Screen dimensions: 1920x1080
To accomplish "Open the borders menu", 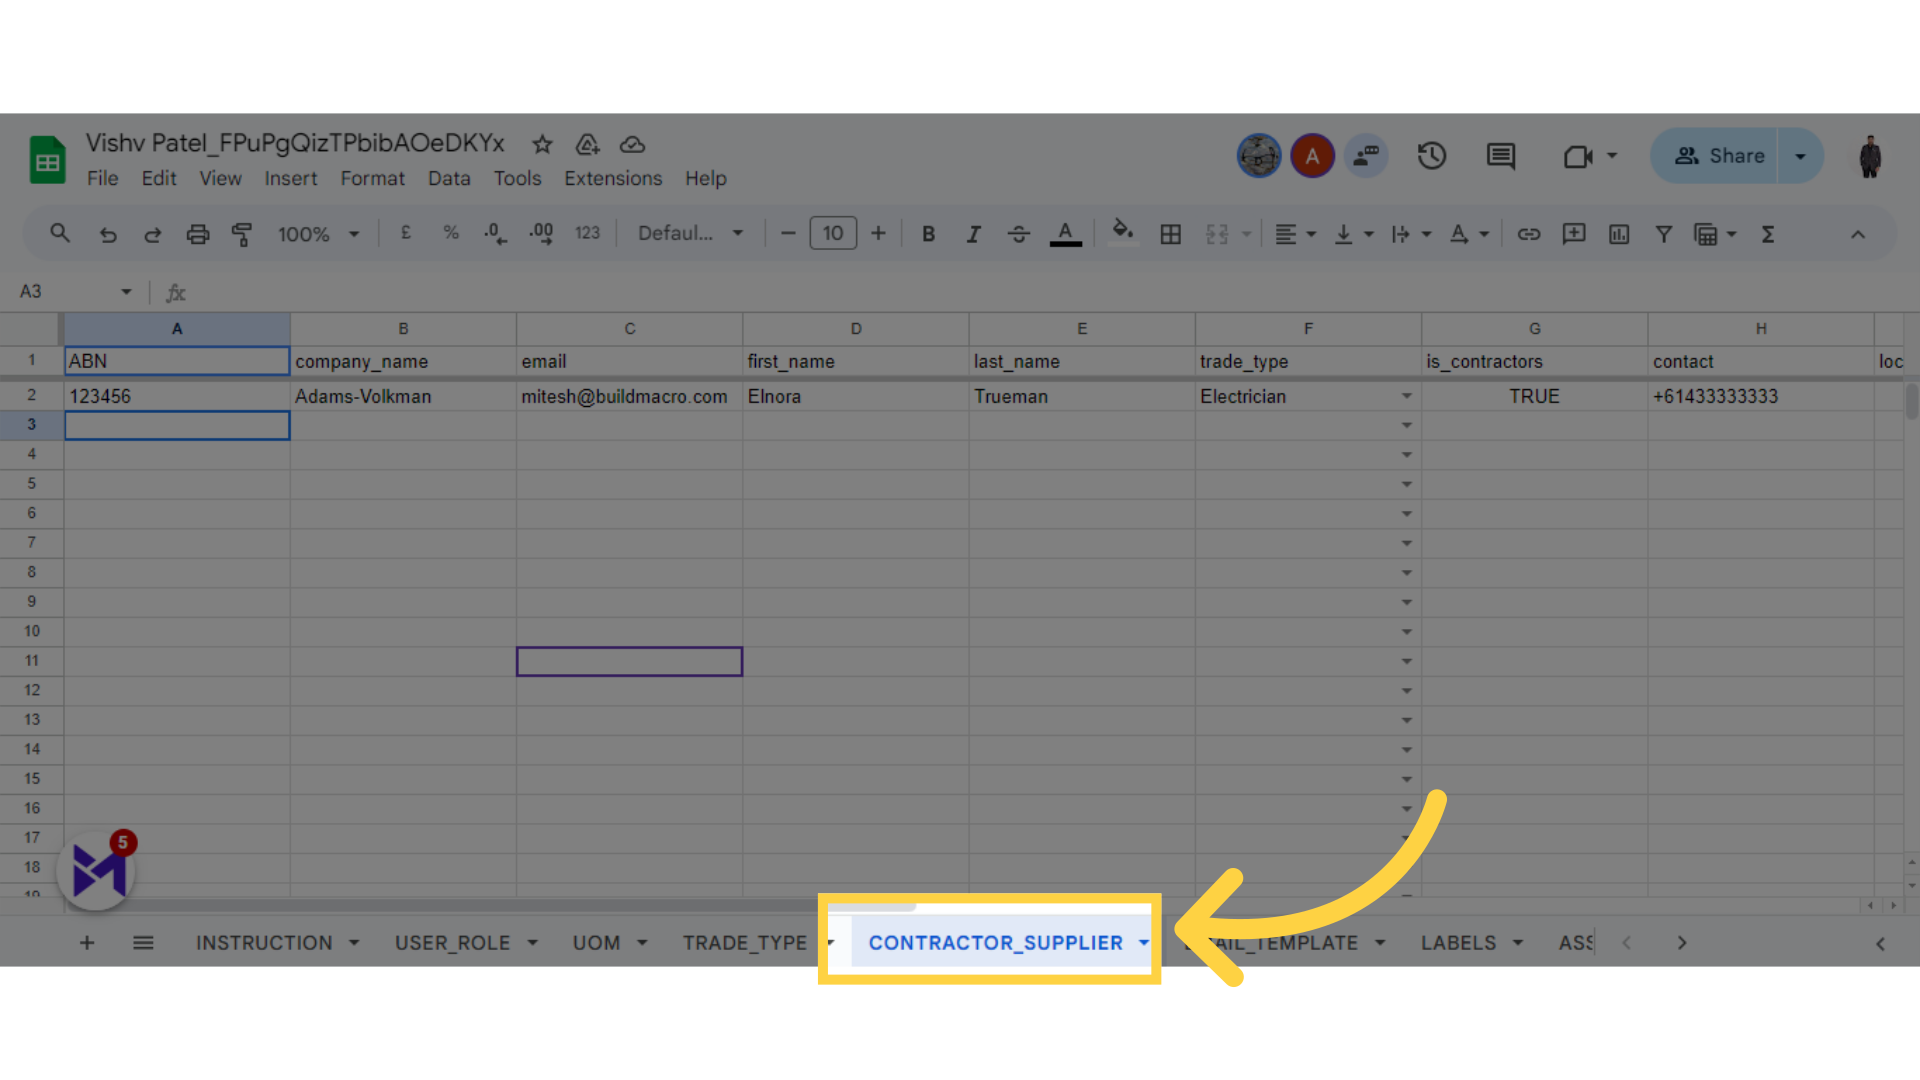I will tap(1170, 234).
